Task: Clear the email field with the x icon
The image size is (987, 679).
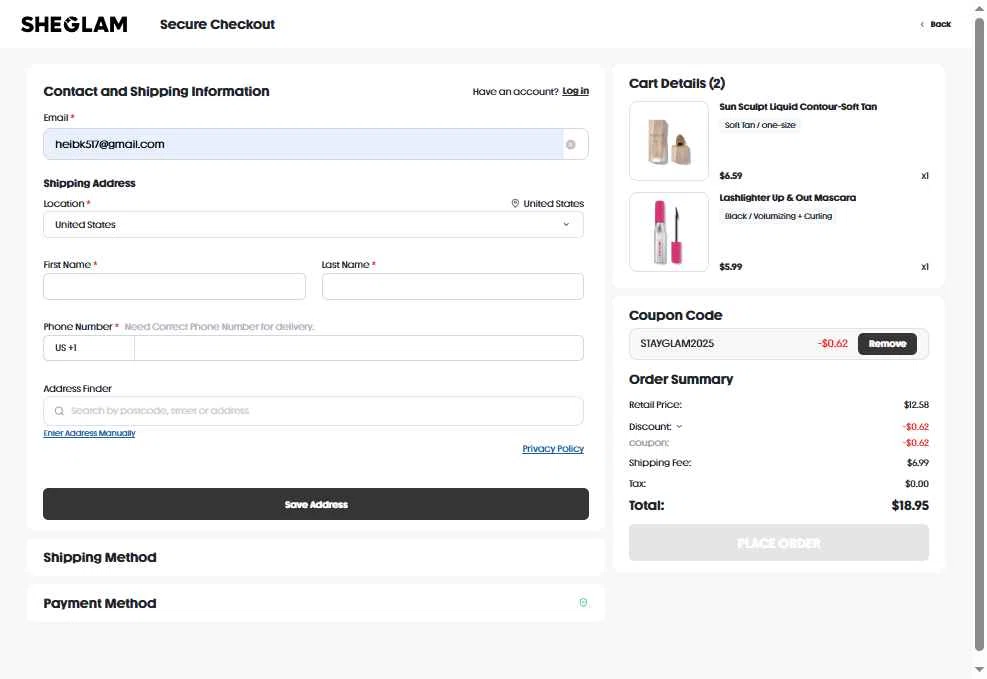Action: coord(570,145)
